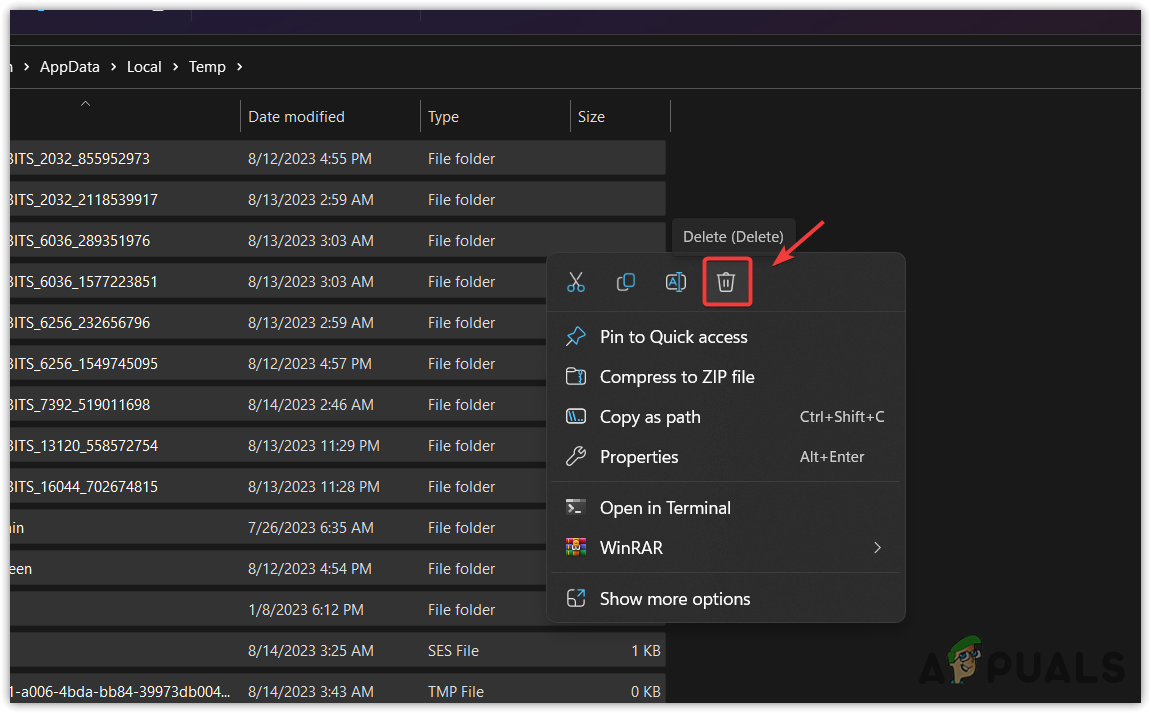Click the 8/14/2023 2:46 AM date cell
Screen dimensions: 1151x713
[x=311, y=405]
